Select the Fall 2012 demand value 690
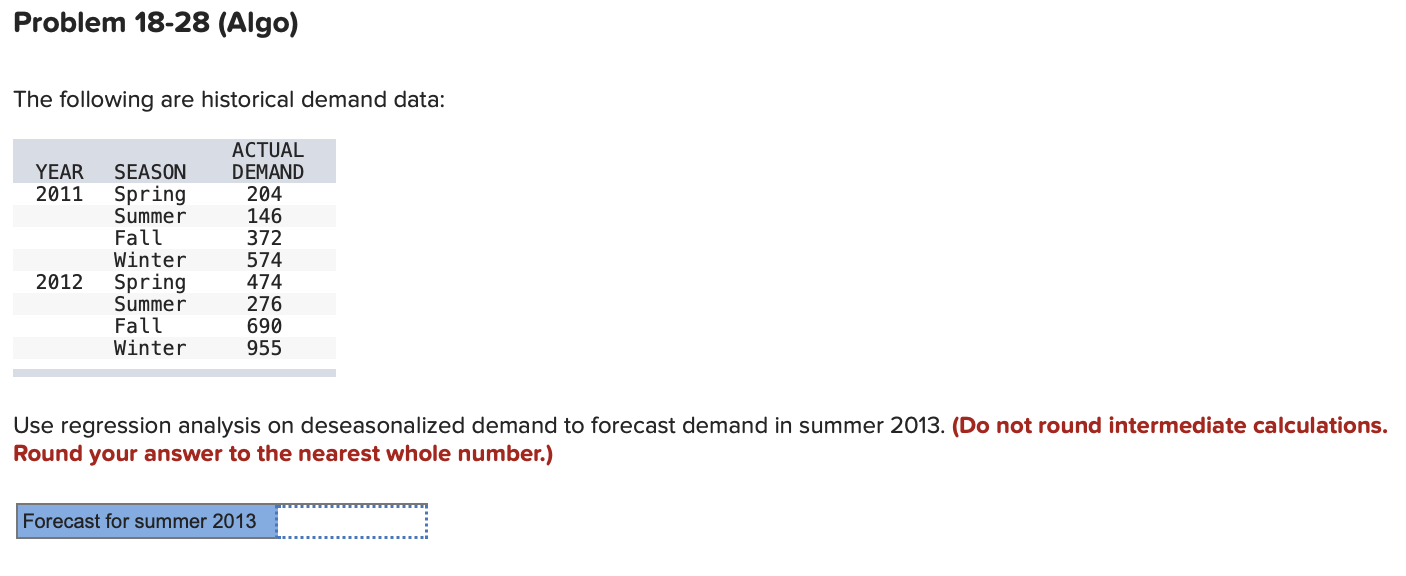This screenshot has height=576, width=1406. [x=266, y=326]
